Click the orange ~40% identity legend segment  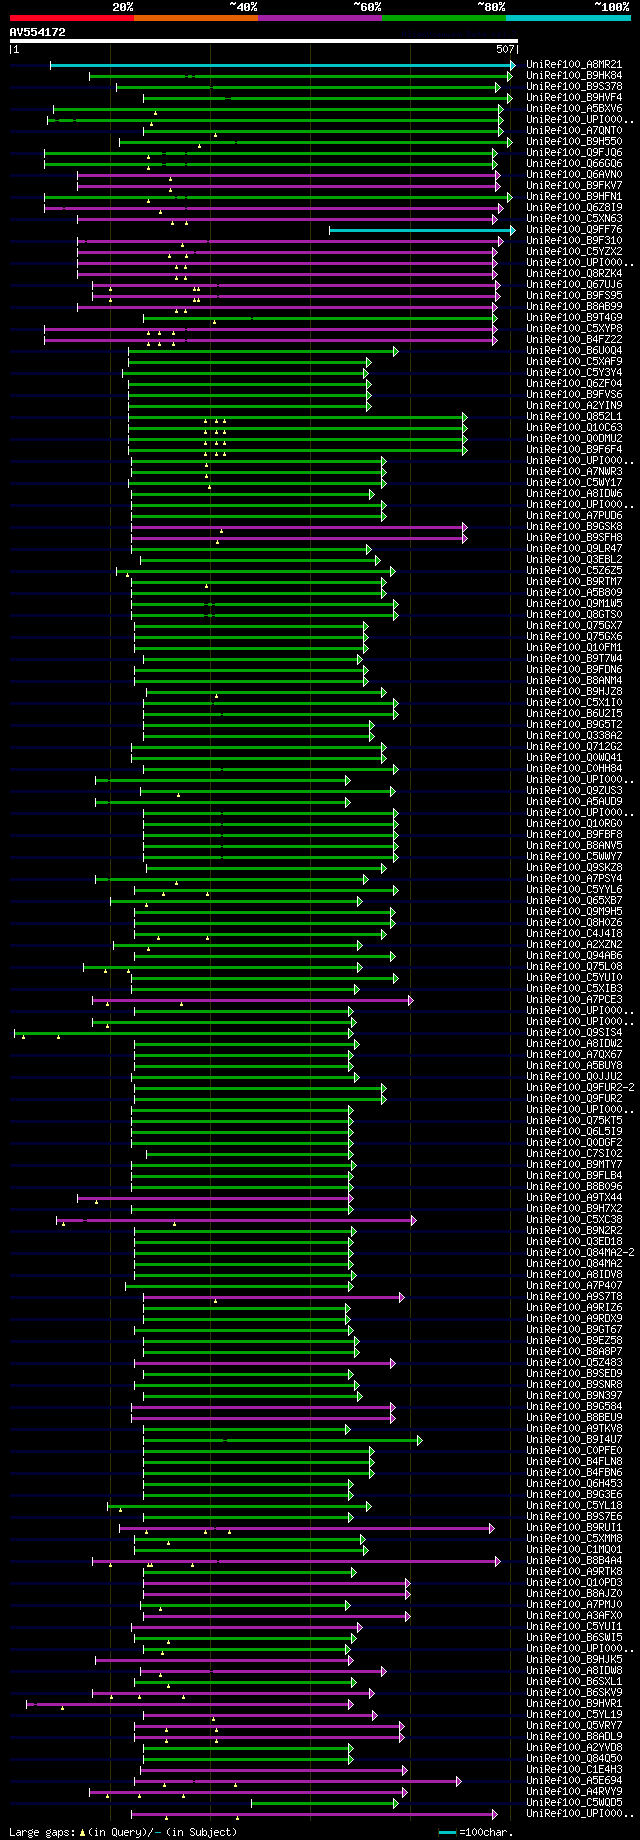click(x=196, y=18)
